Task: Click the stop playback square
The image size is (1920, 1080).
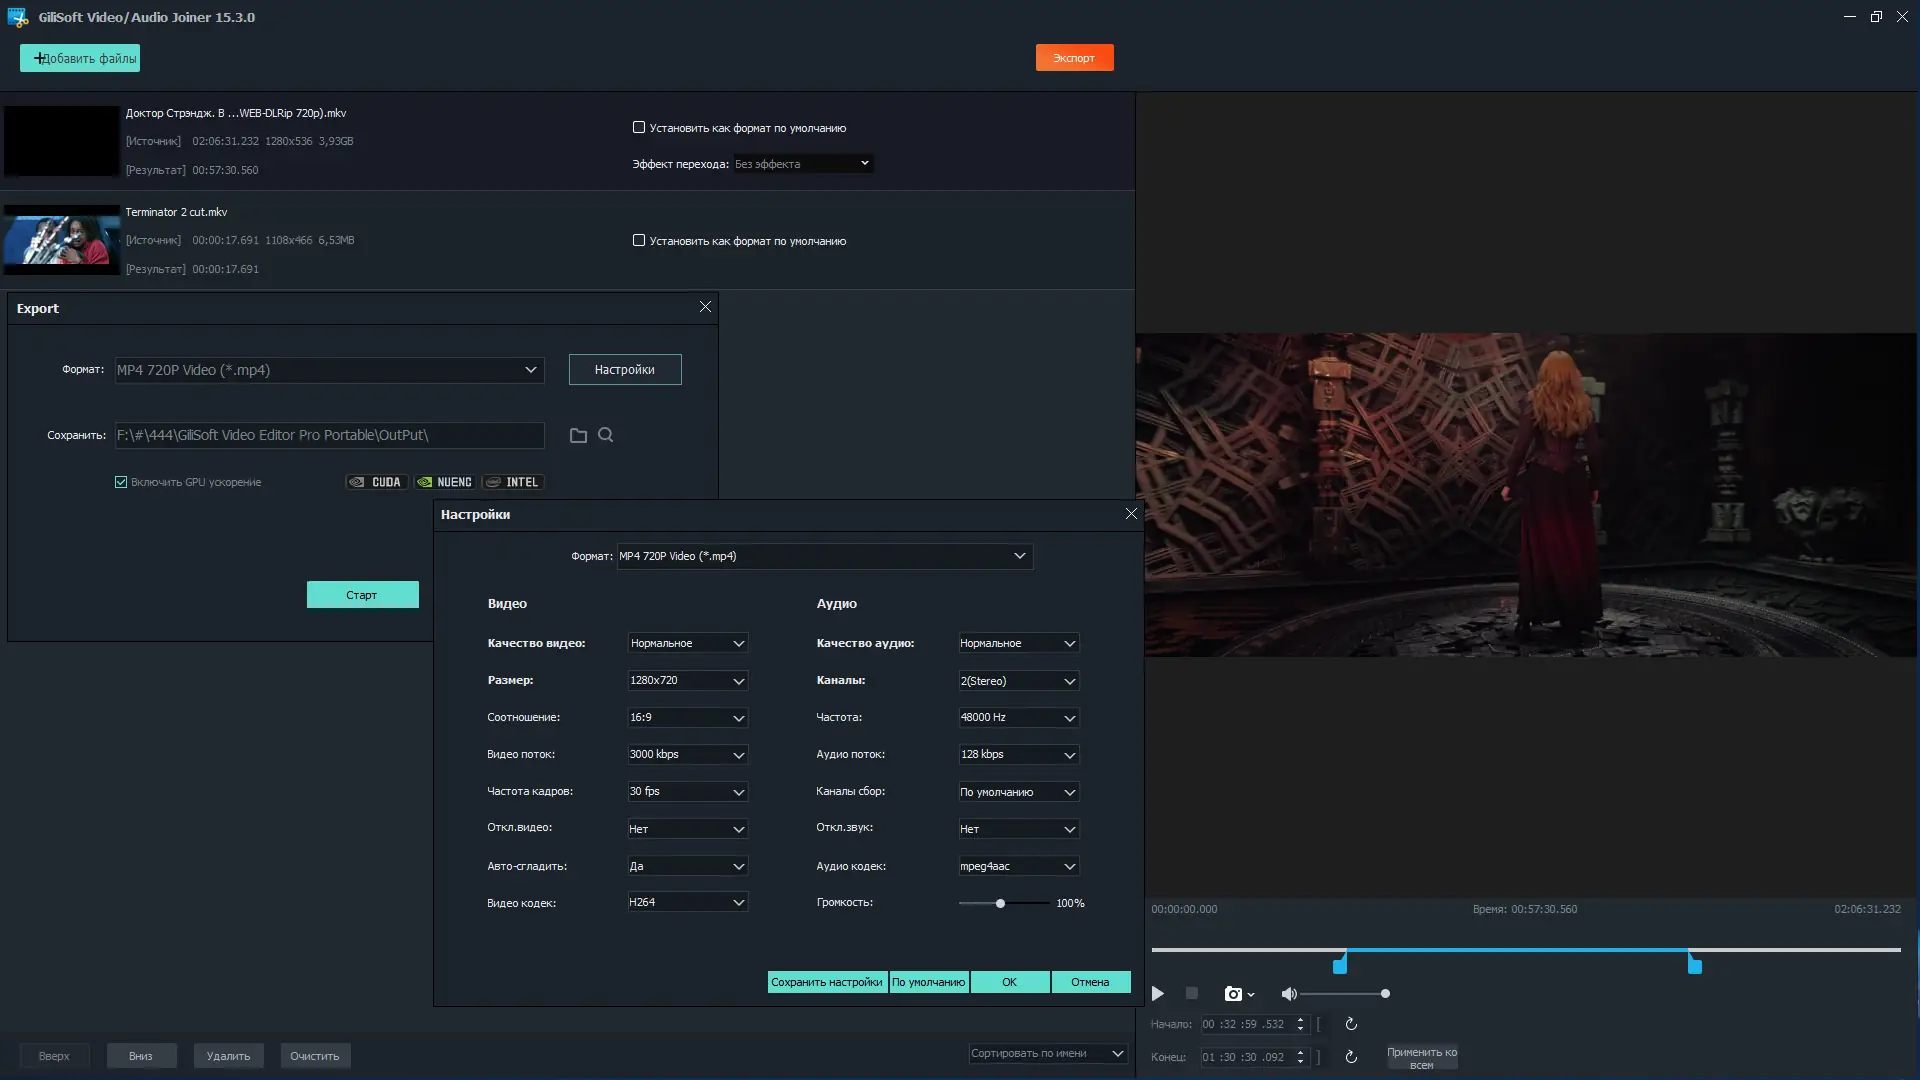Action: coord(1191,993)
